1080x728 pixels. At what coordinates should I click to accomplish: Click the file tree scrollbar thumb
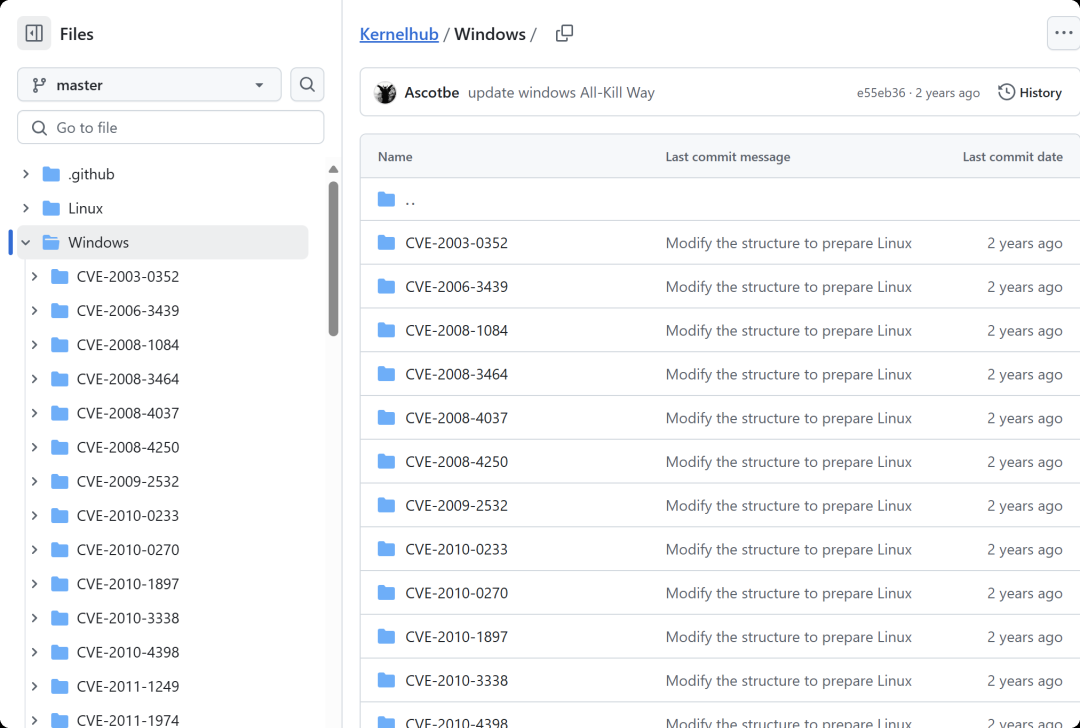333,258
